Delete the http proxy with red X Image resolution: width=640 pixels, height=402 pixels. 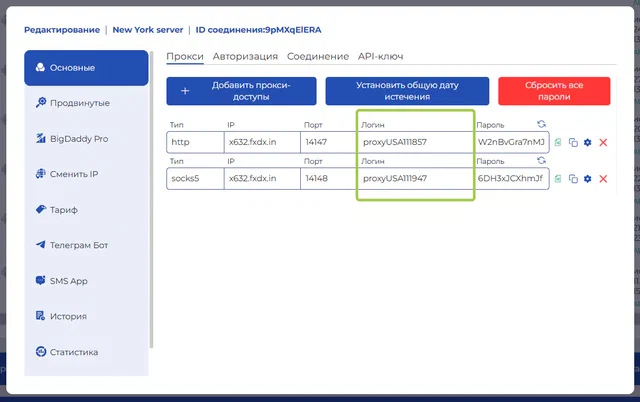pyautogui.click(x=603, y=142)
